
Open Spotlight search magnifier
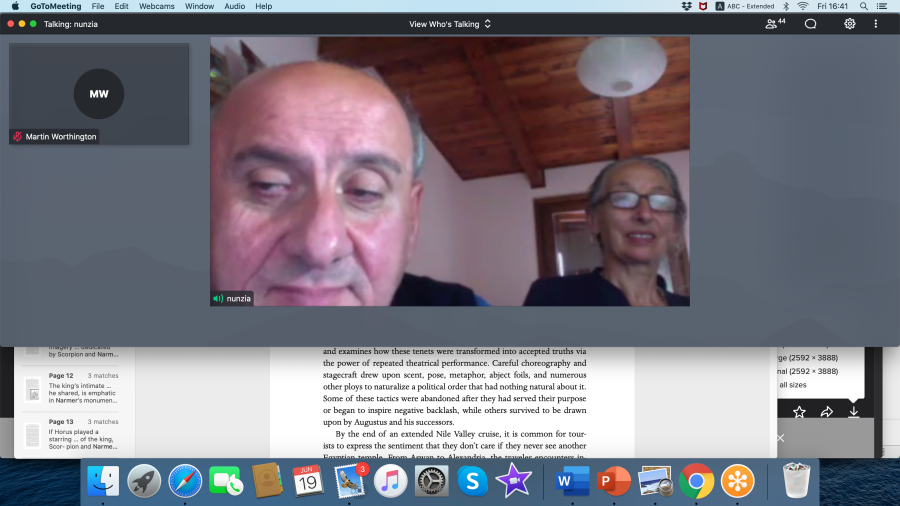(864, 6)
